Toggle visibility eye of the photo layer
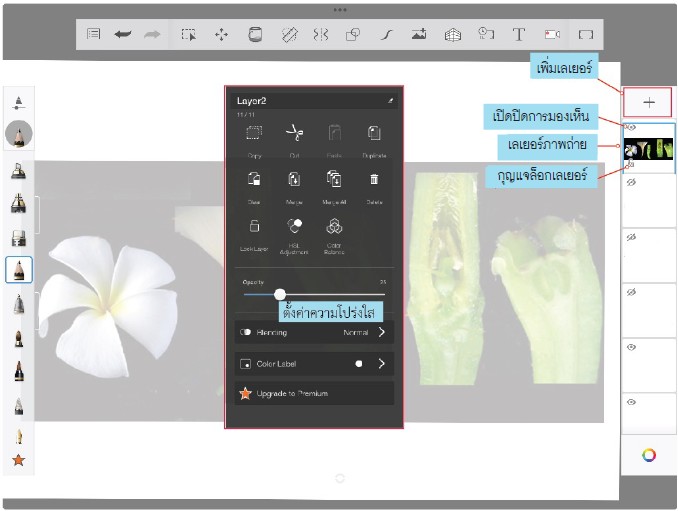 pyautogui.click(x=631, y=128)
